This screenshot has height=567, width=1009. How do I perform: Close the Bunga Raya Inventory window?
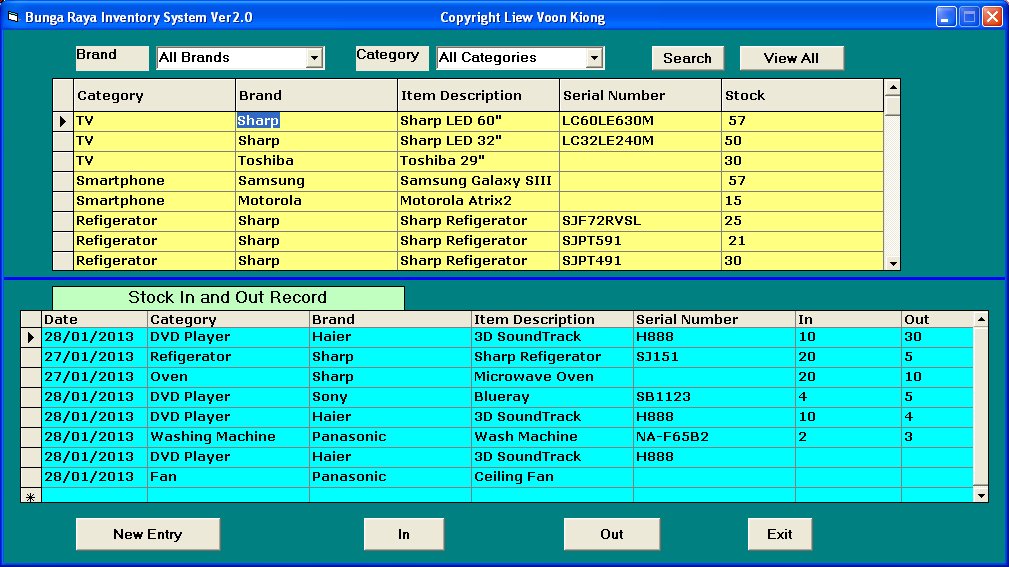[x=992, y=17]
